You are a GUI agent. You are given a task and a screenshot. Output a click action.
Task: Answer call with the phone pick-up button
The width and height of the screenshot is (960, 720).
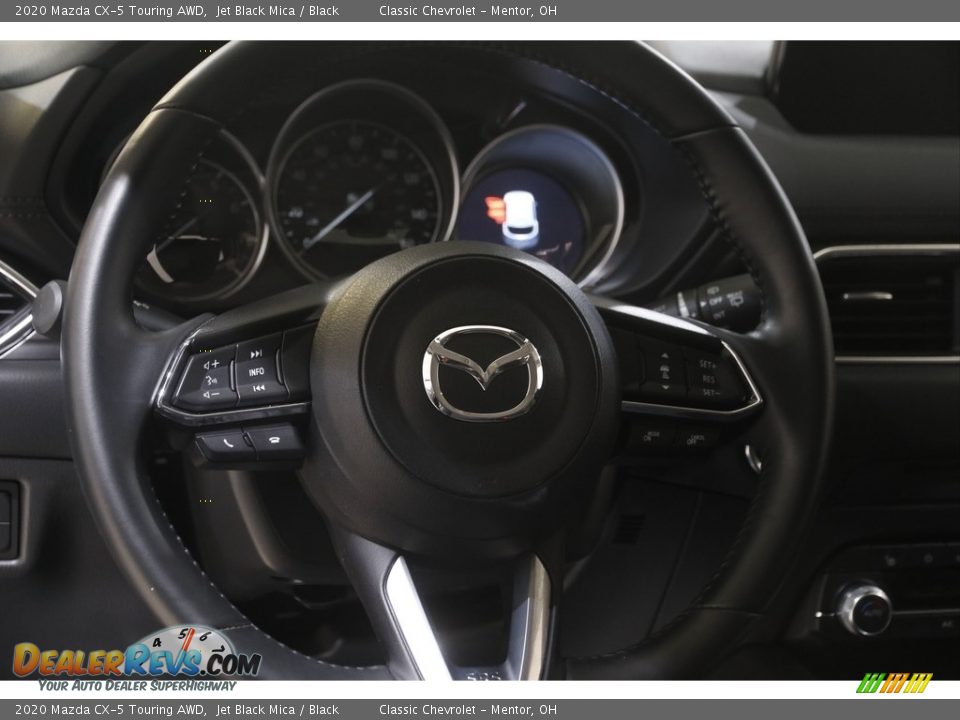click(226, 442)
